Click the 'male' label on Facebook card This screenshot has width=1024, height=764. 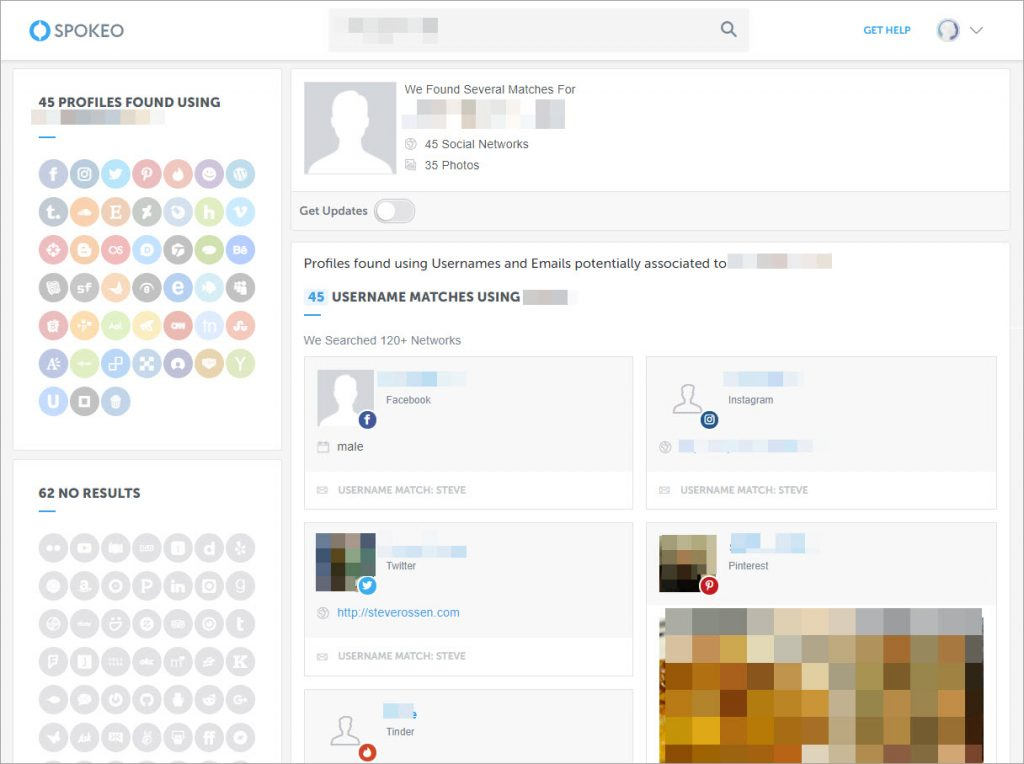point(350,447)
